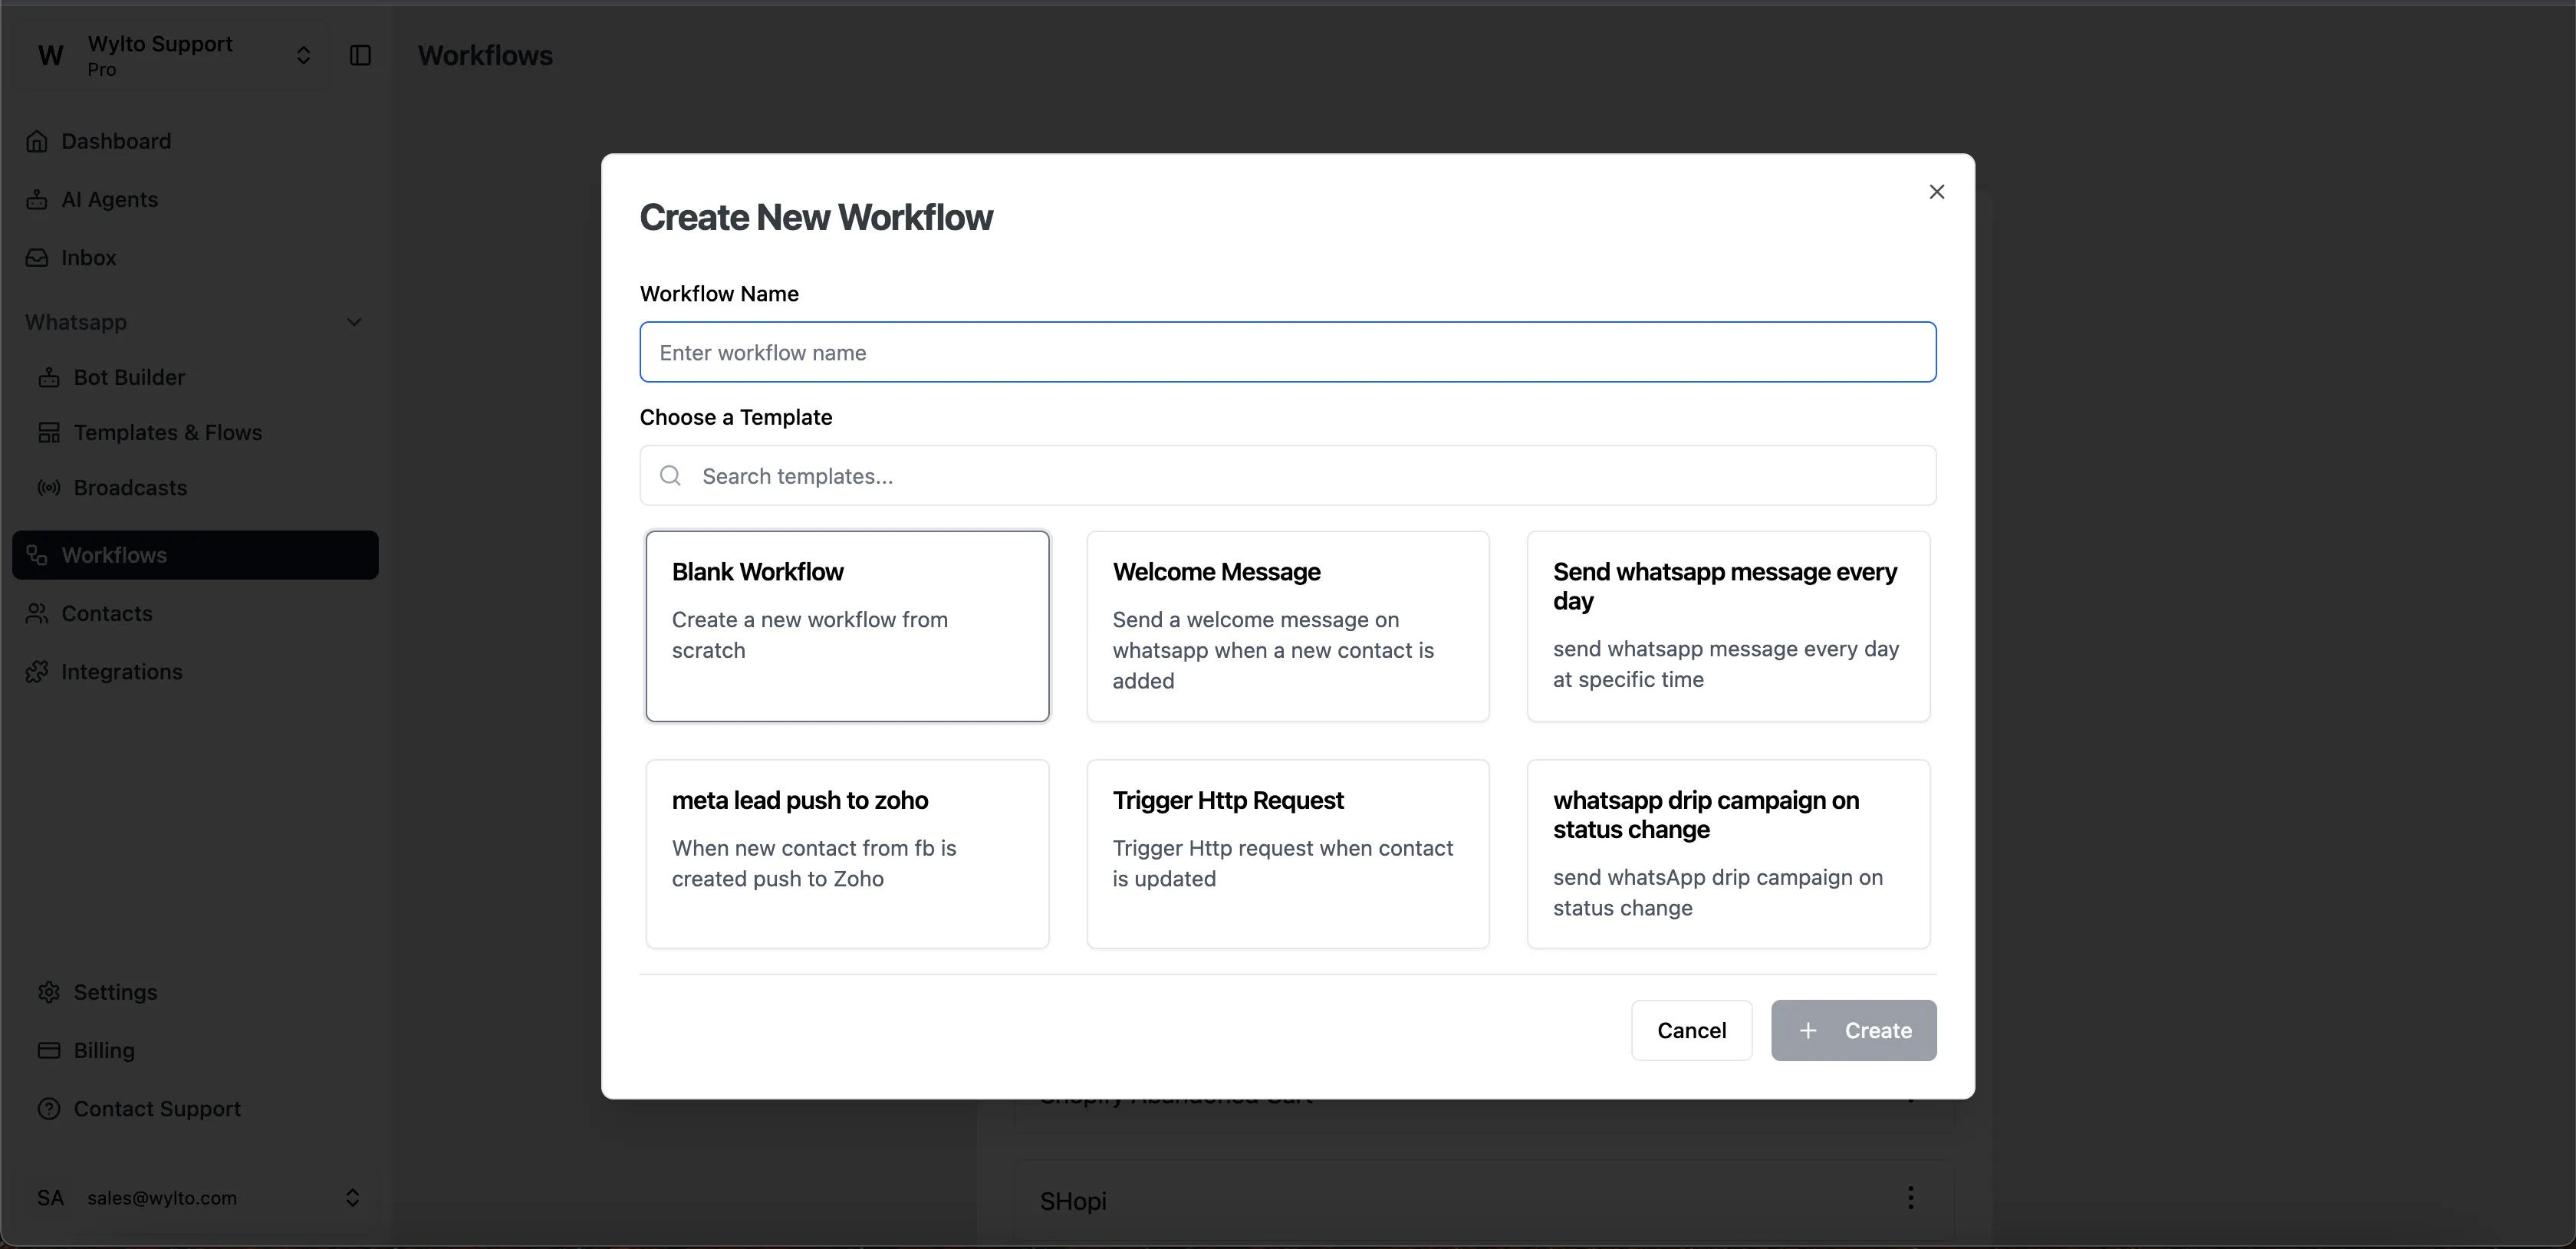Click the SA user avatar
This screenshot has width=2576, height=1249.
click(51, 1197)
